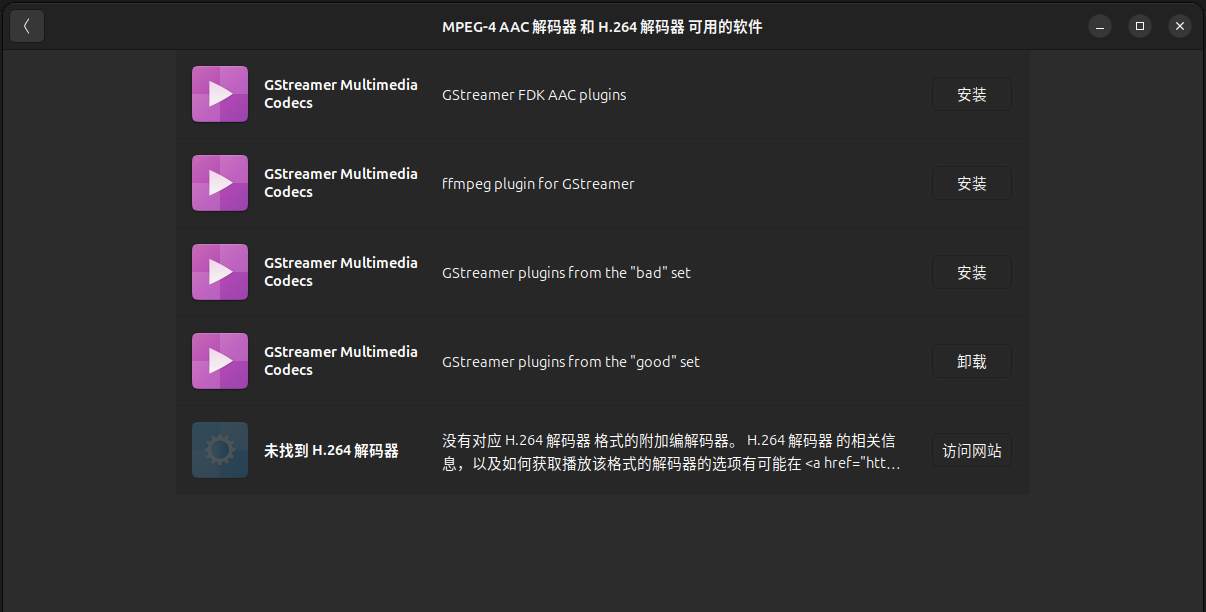This screenshot has height=612, width=1206.
Task: Click the window title MPEG-4 AAC 解码器 和 H.264 解码器 可用的软件
Action: pyautogui.click(x=602, y=27)
